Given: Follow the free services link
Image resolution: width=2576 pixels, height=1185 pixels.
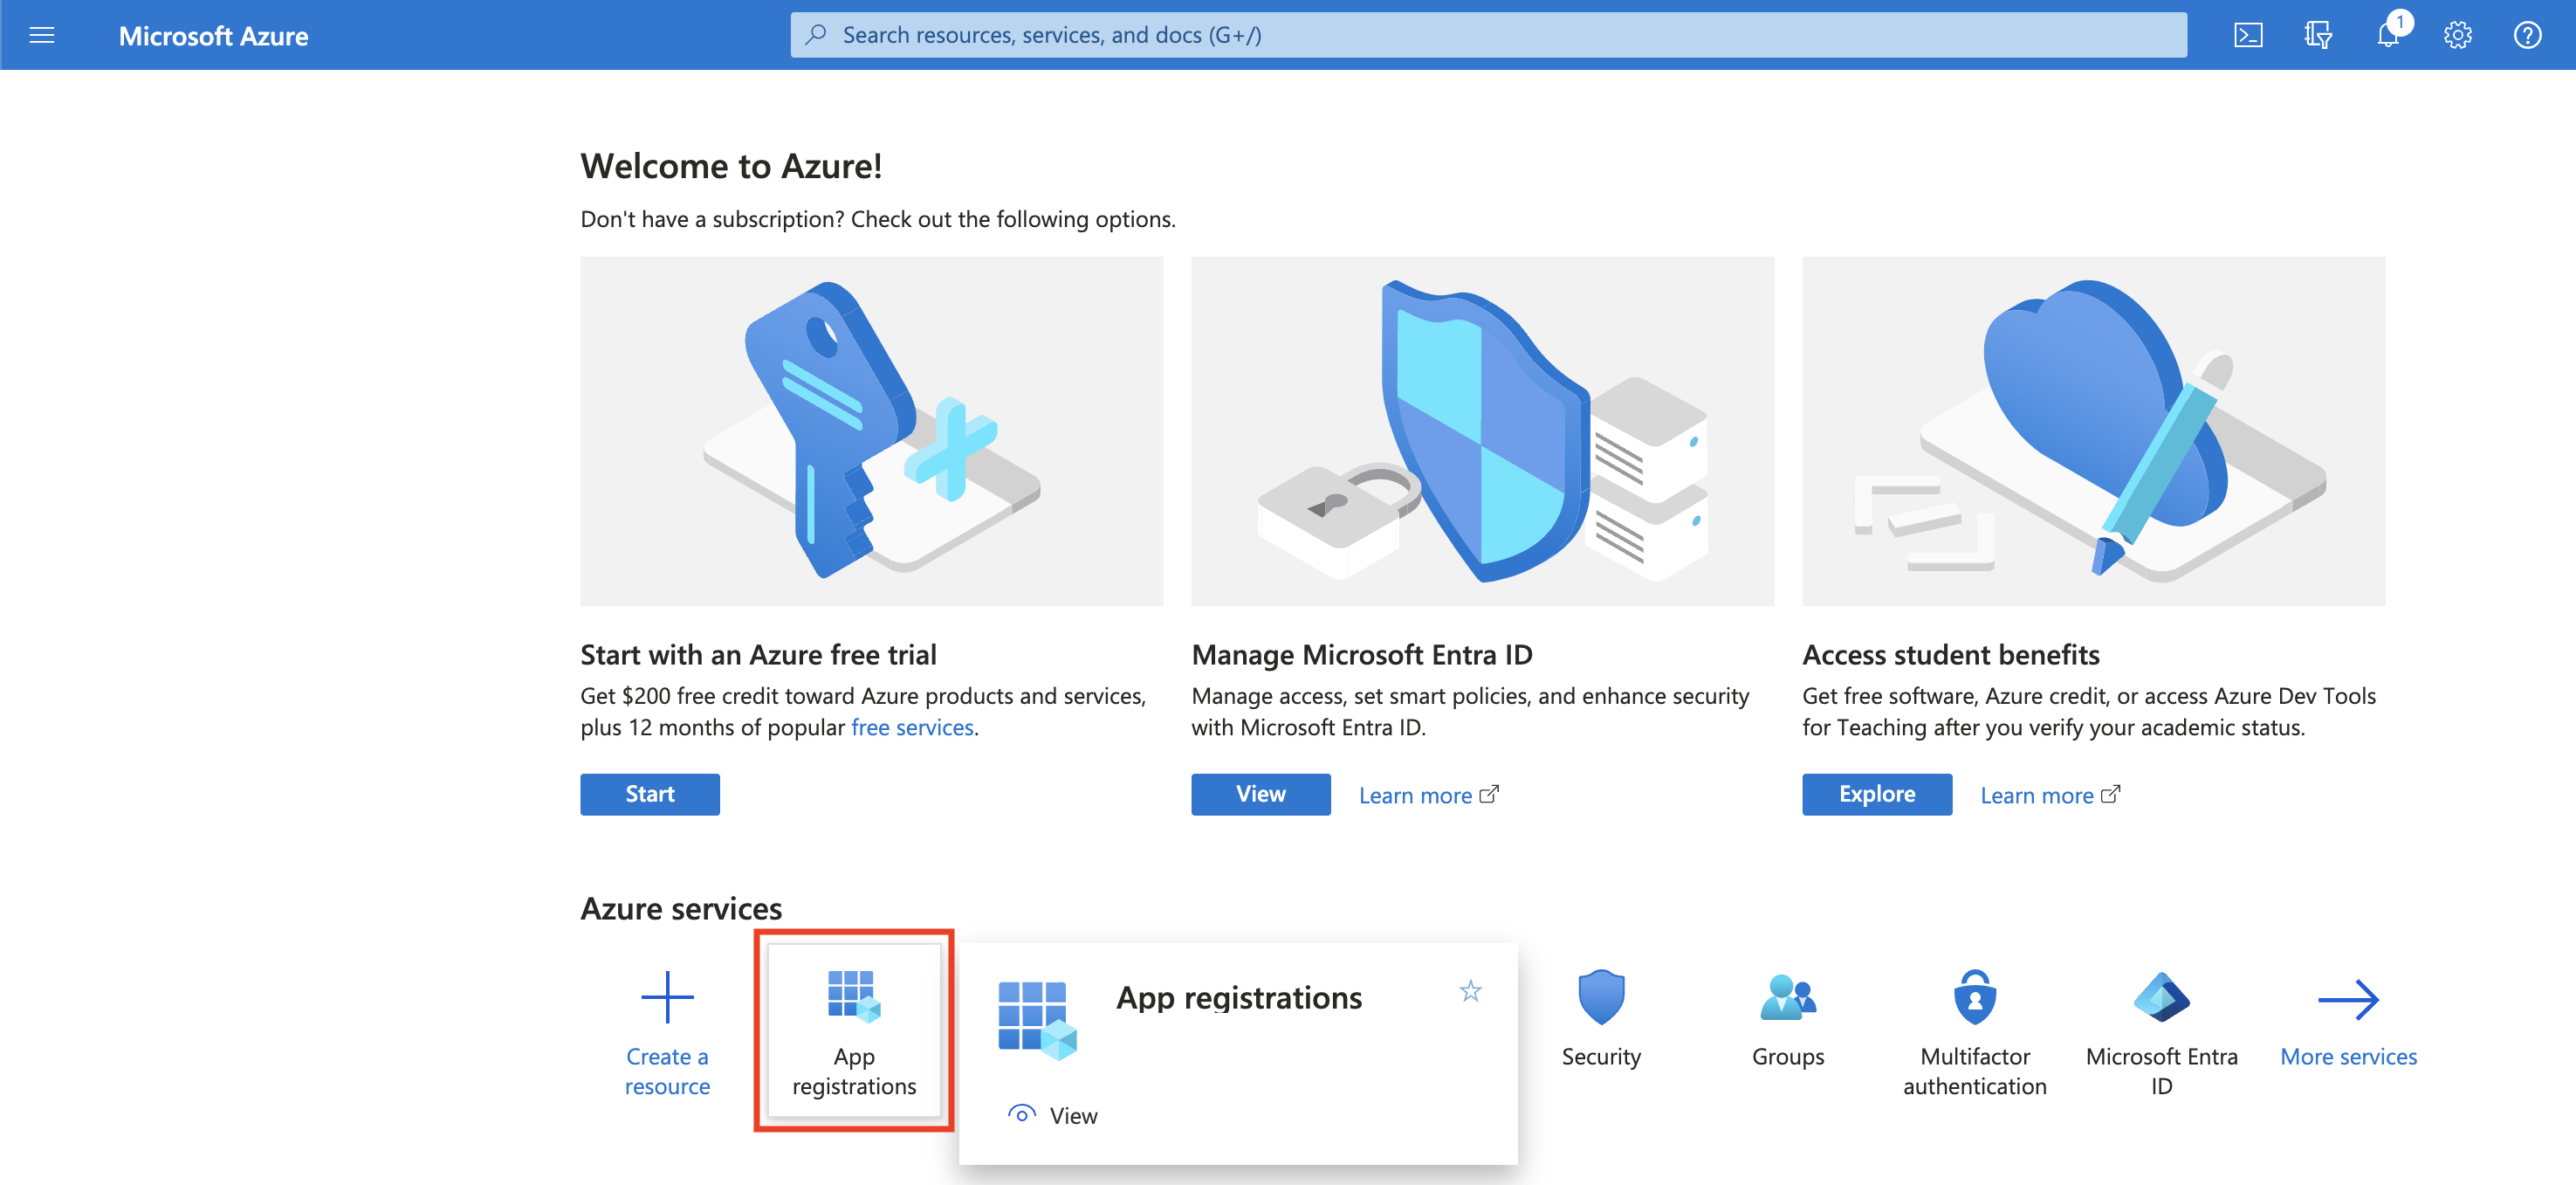Looking at the screenshot, I should 912,727.
